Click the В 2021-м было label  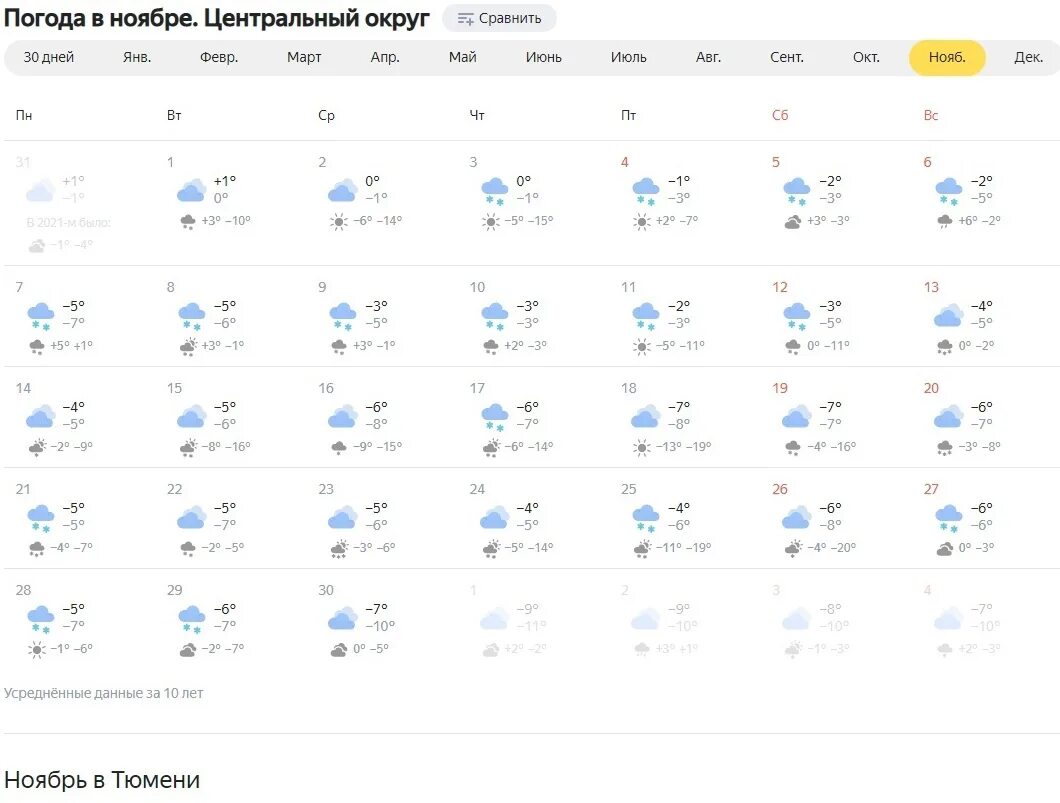coord(68,222)
